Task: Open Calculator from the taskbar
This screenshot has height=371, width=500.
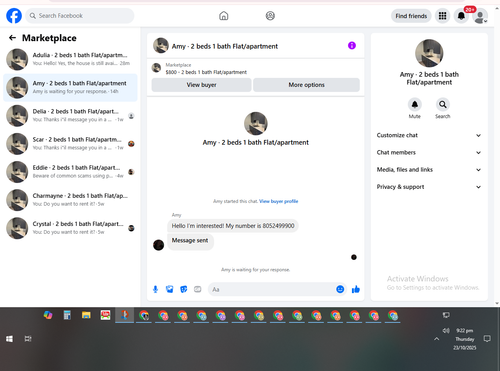Action: [x=67, y=315]
